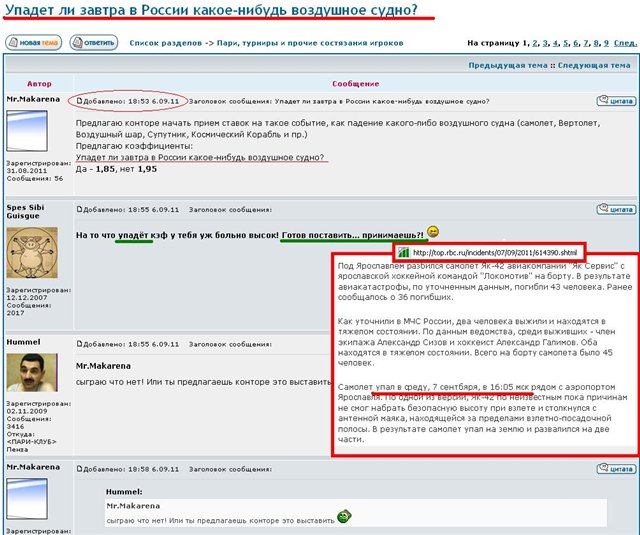The height and width of the screenshot is (535, 640).
Task: Go to page 3 of thread
Action: coord(545,43)
